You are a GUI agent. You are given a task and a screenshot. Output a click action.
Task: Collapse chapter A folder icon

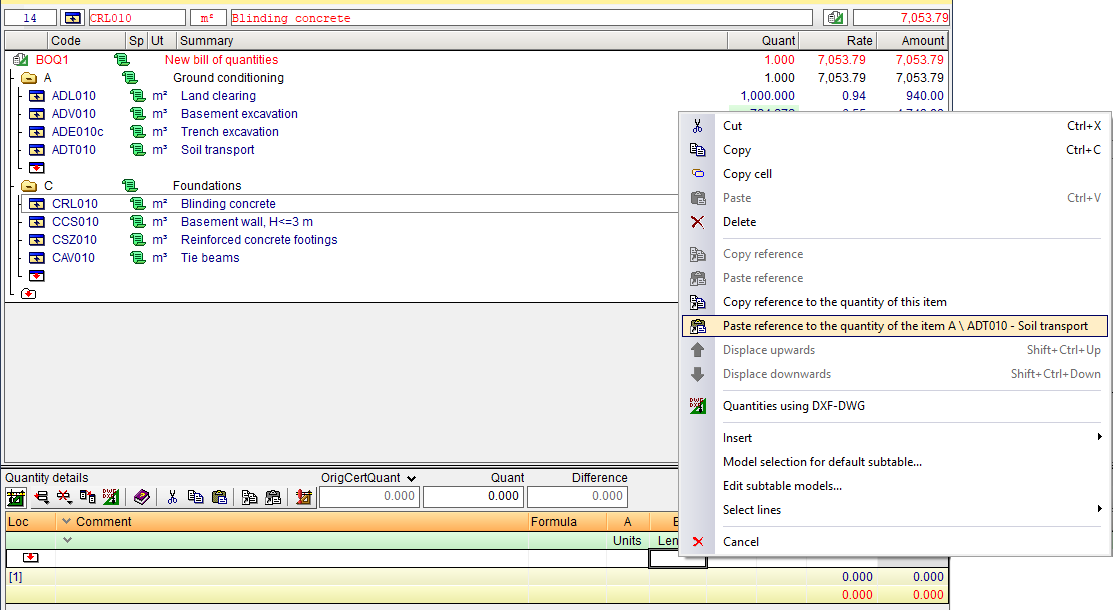(x=29, y=78)
